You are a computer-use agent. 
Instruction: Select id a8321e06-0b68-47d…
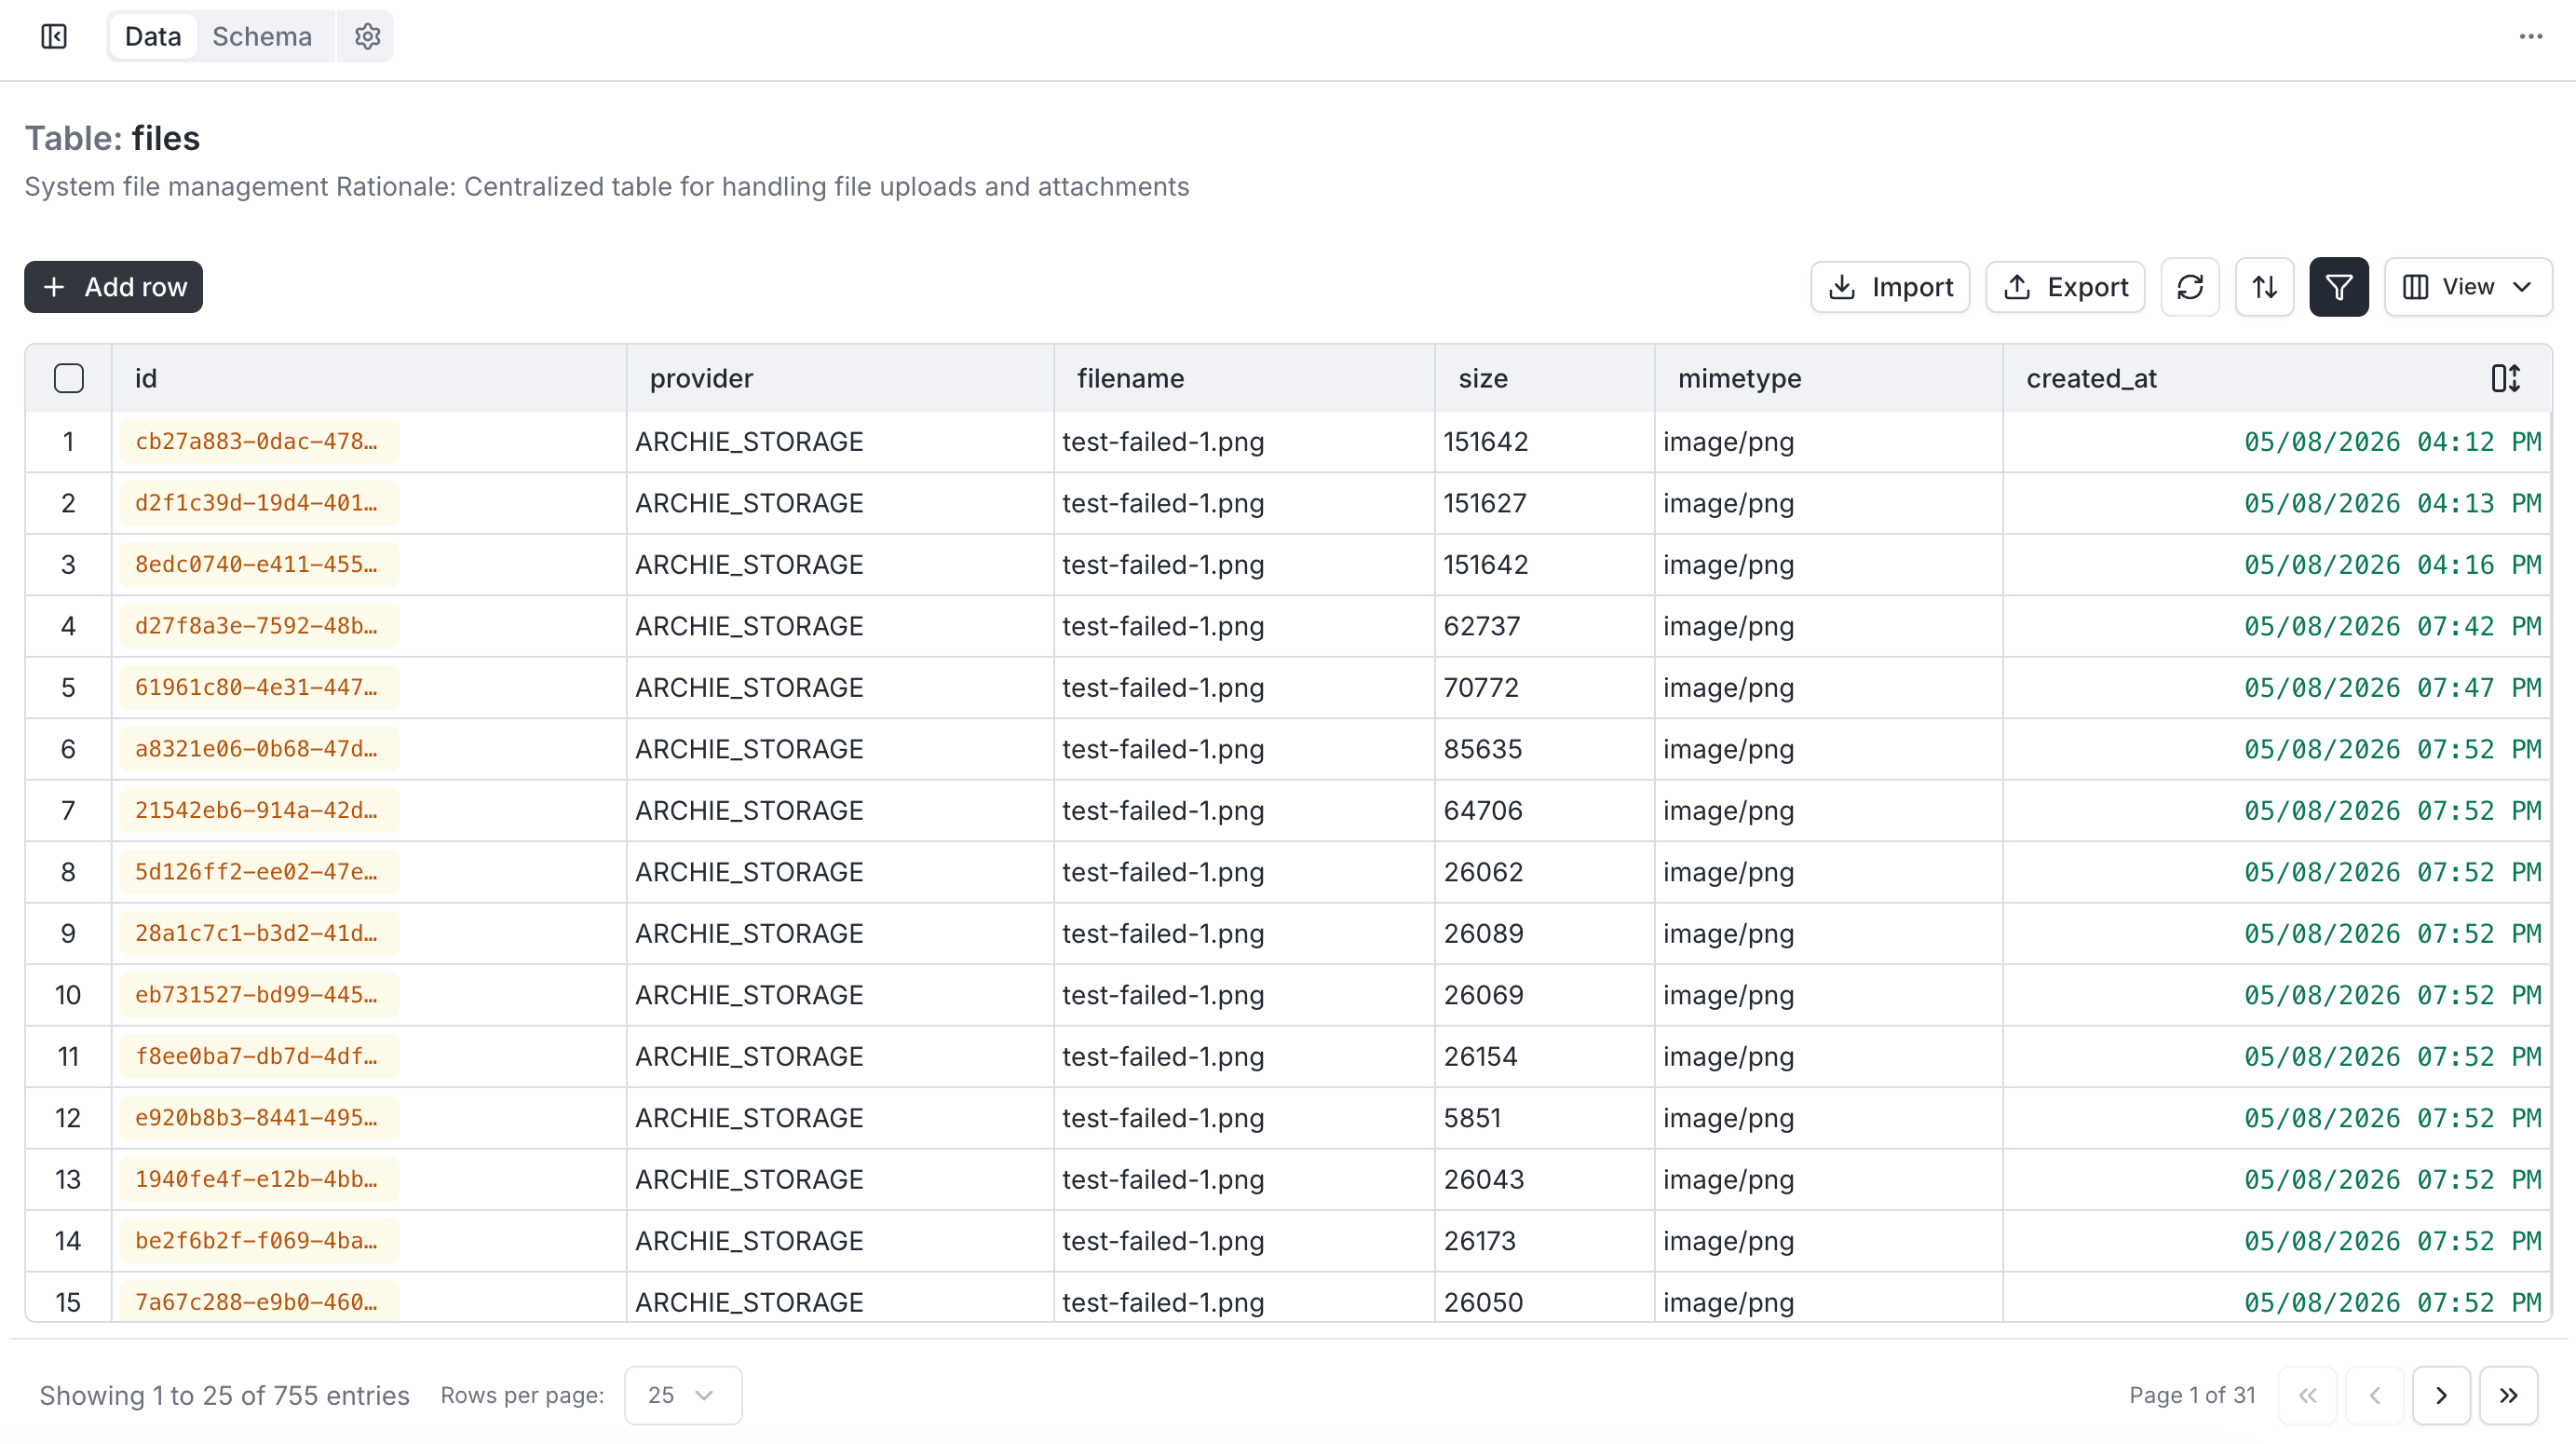pyautogui.click(x=258, y=749)
